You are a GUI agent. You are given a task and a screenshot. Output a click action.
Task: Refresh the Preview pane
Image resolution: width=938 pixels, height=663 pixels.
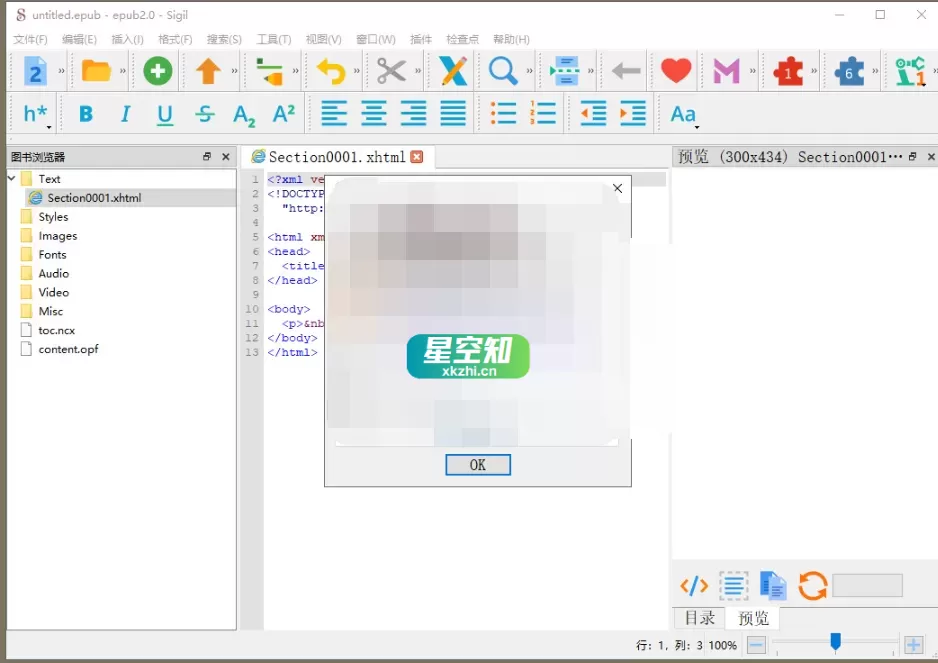812,585
